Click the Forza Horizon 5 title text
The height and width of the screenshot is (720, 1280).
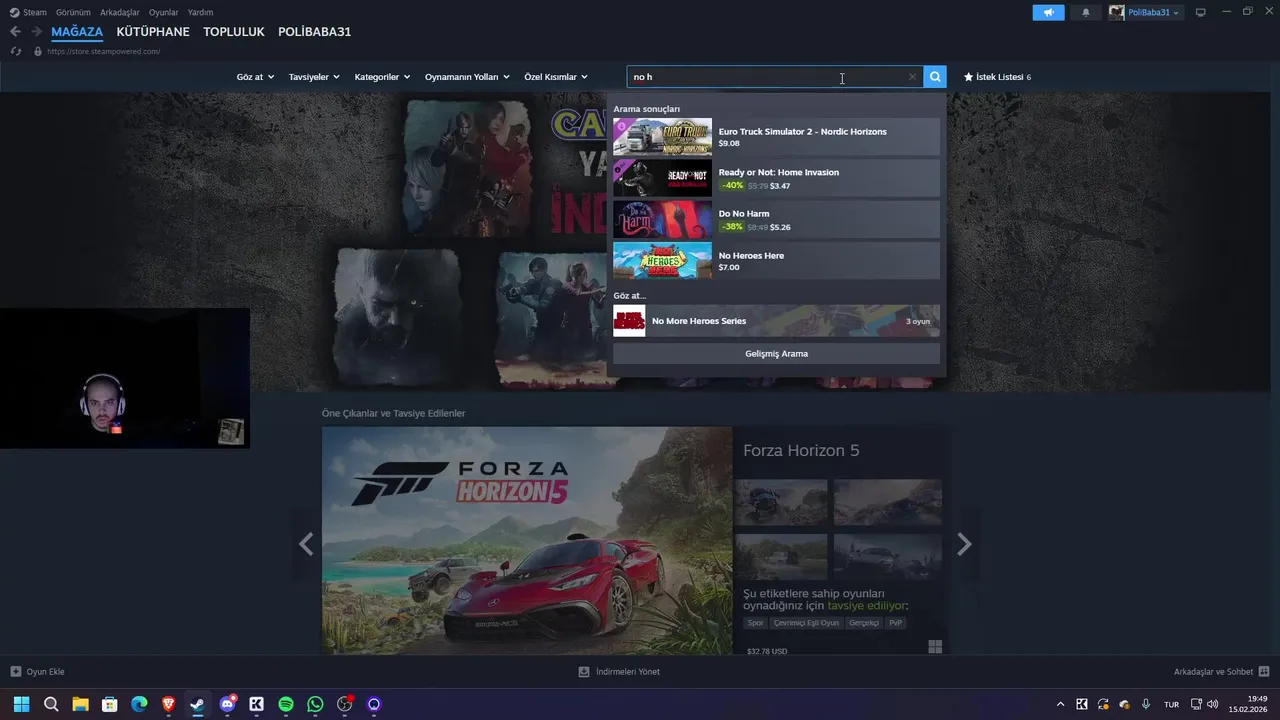[x=801, y=451]
